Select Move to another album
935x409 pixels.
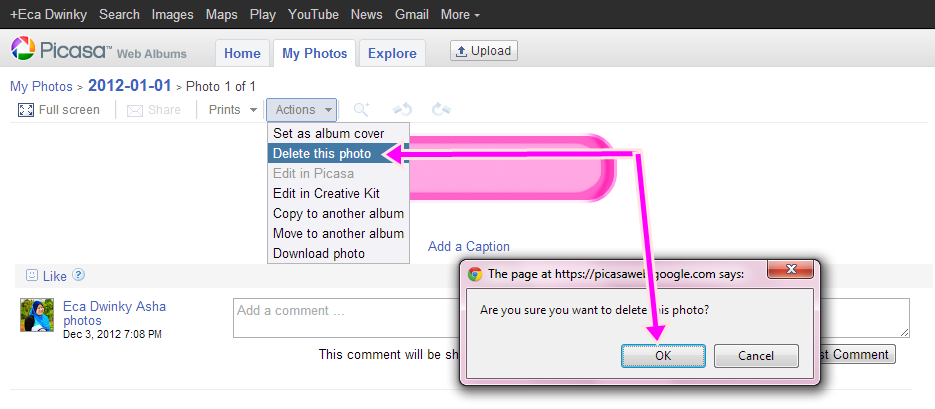pyautogui.click(x=338, y=233)
